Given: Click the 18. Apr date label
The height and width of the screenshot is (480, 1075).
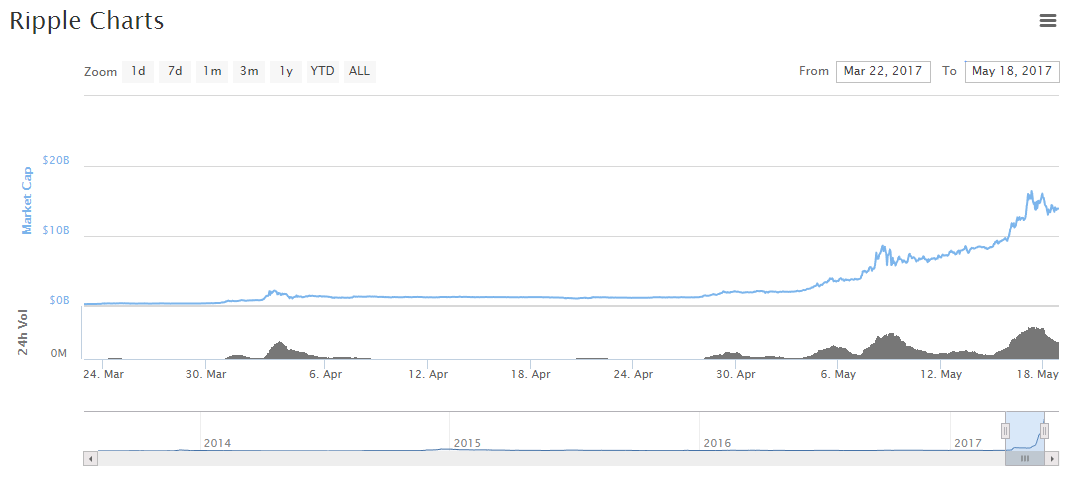Looking at the screenshot, I should [531, 374].
